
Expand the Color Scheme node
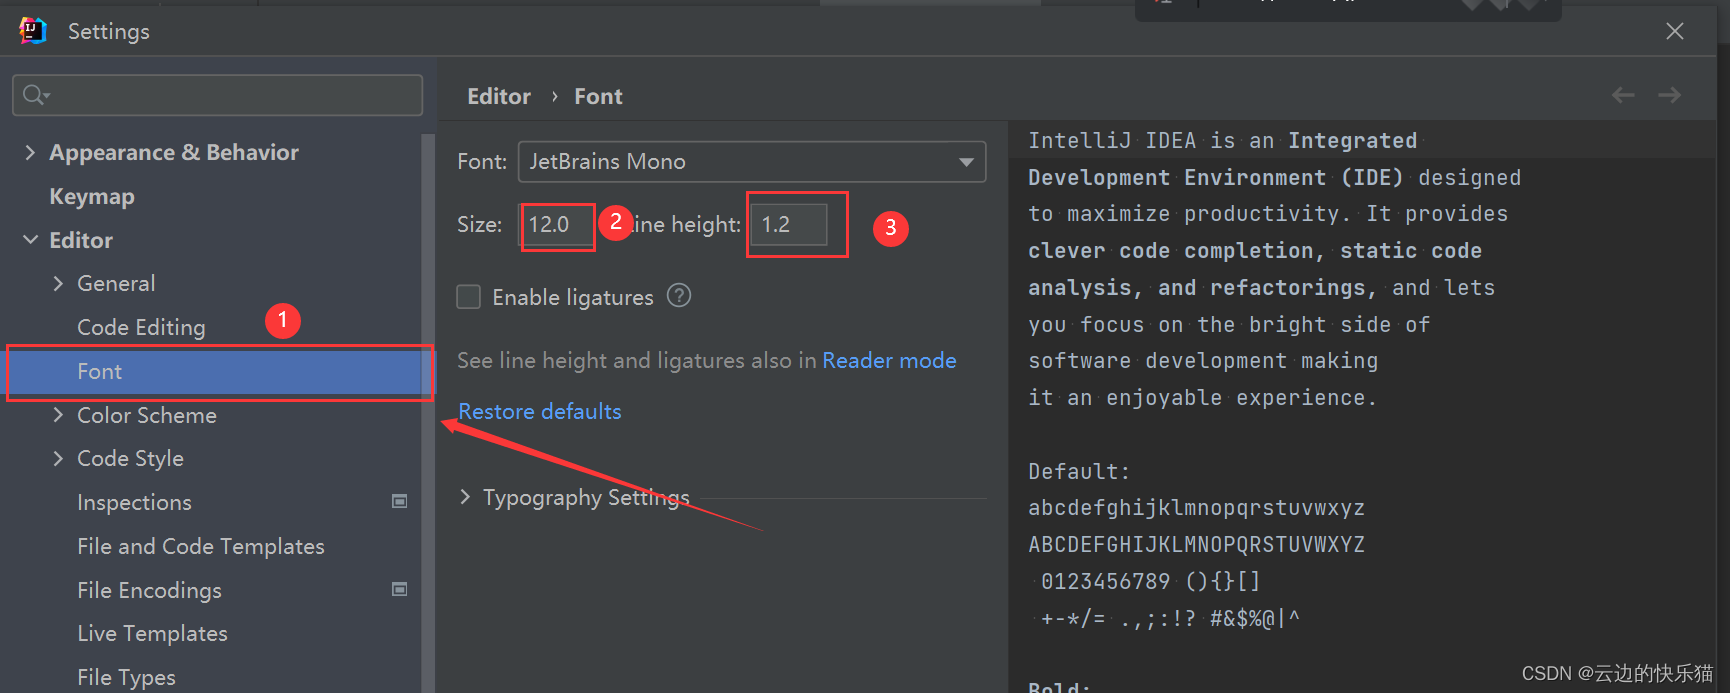tap(58, 415)
